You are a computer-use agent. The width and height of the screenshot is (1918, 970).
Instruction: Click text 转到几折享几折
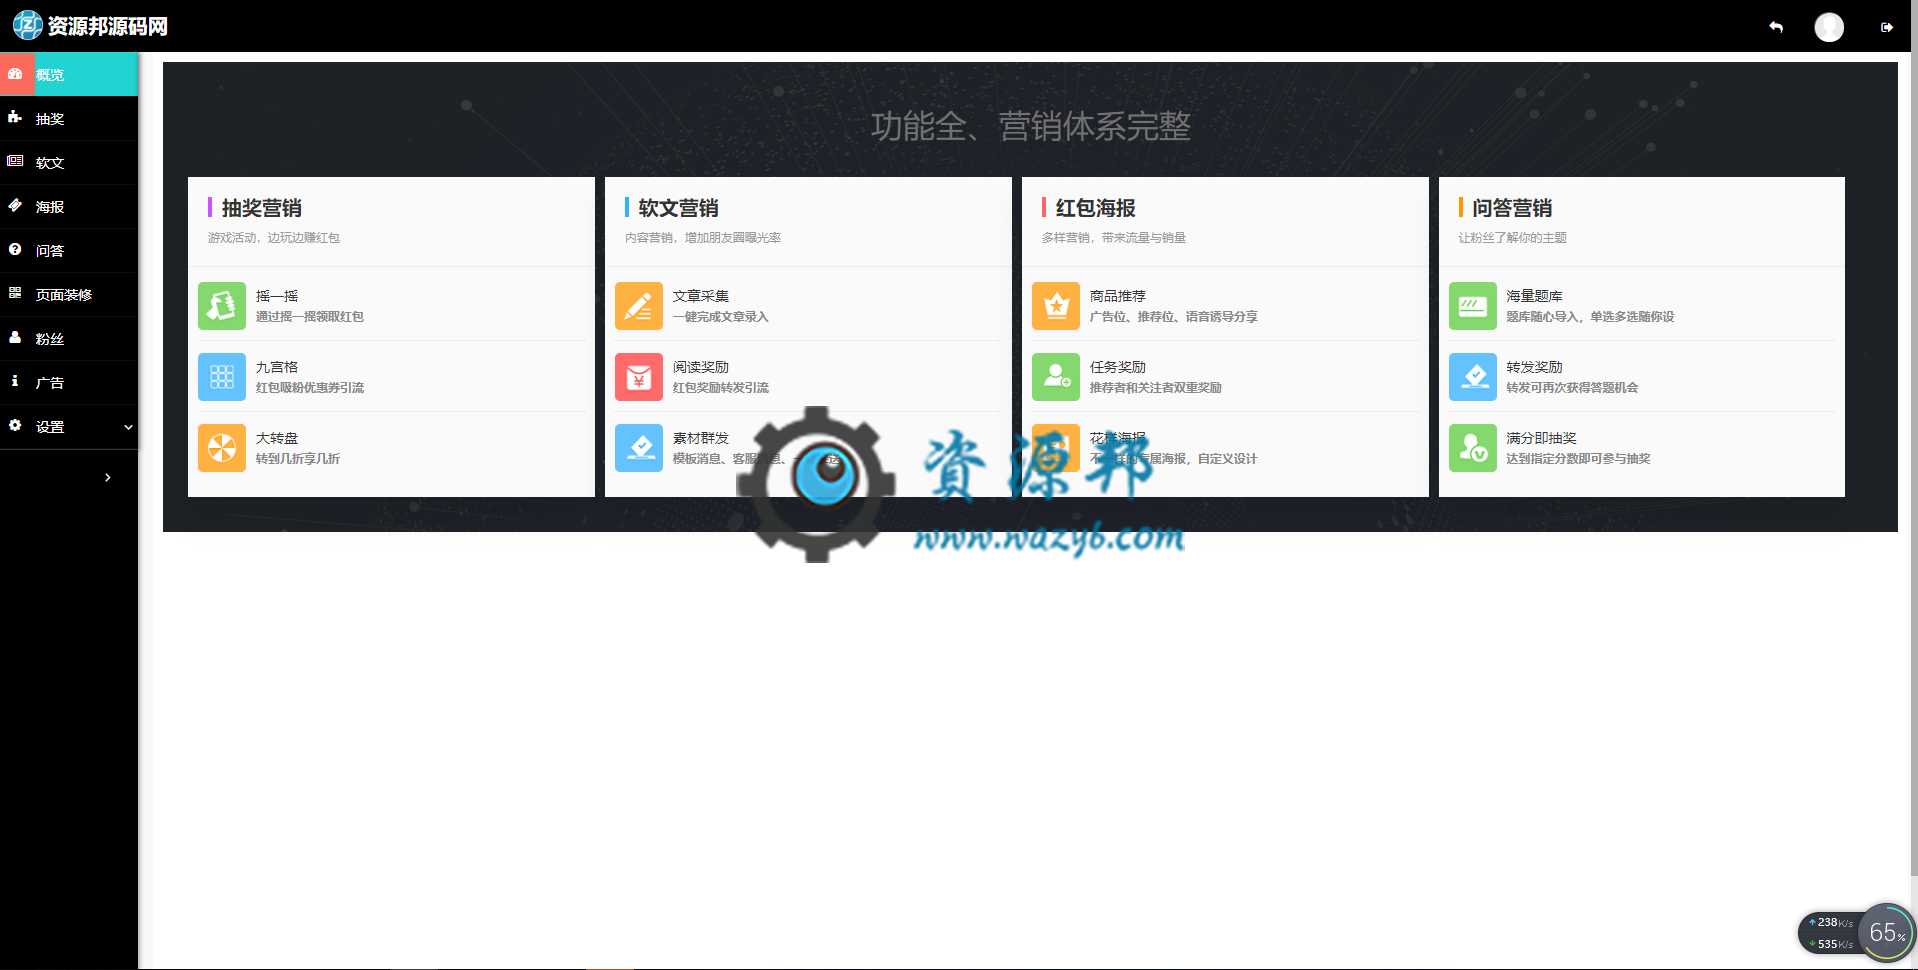point(298,459)
